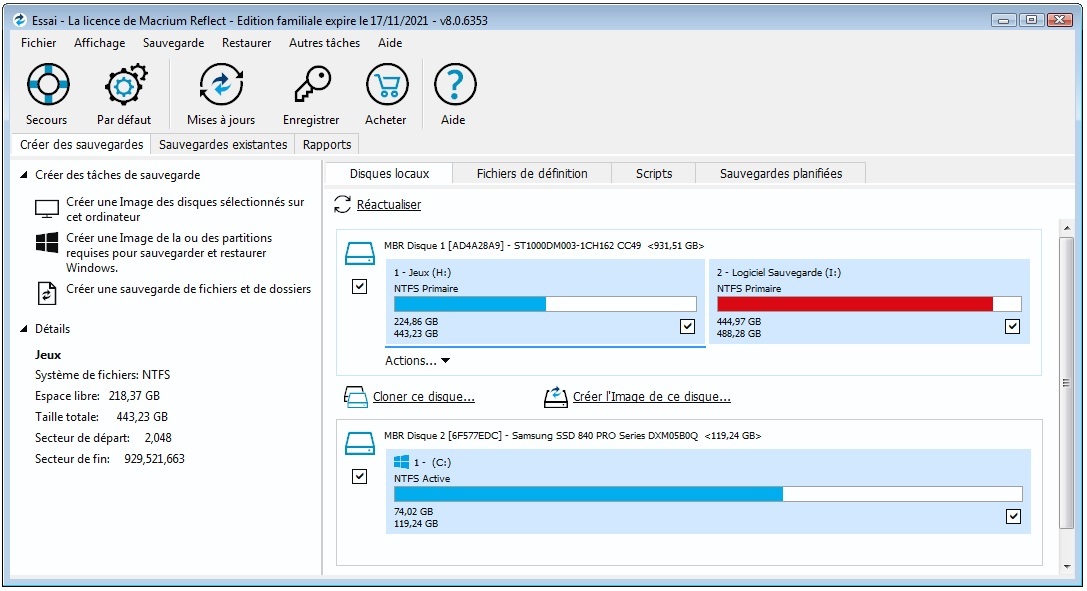
Task: Click the (C:) partition usage bar
Action: [708, 494]
